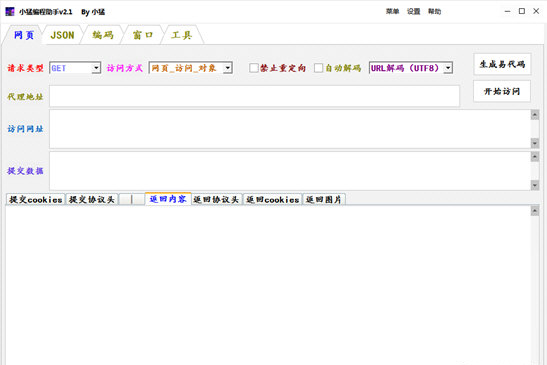This screenshot has height=365, width=547.
Task: Click up arrow of 提交数据 box scrollbar
Action: coord(534,157)
